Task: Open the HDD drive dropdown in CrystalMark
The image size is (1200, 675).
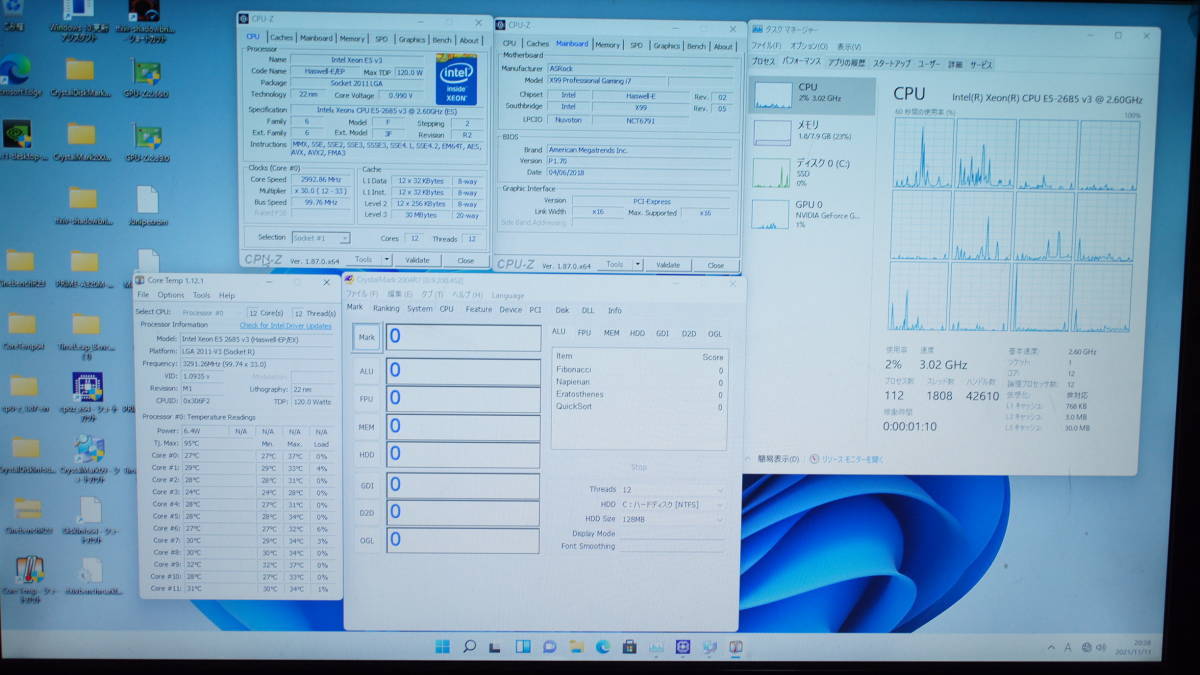Action: [x=672, y=504]
